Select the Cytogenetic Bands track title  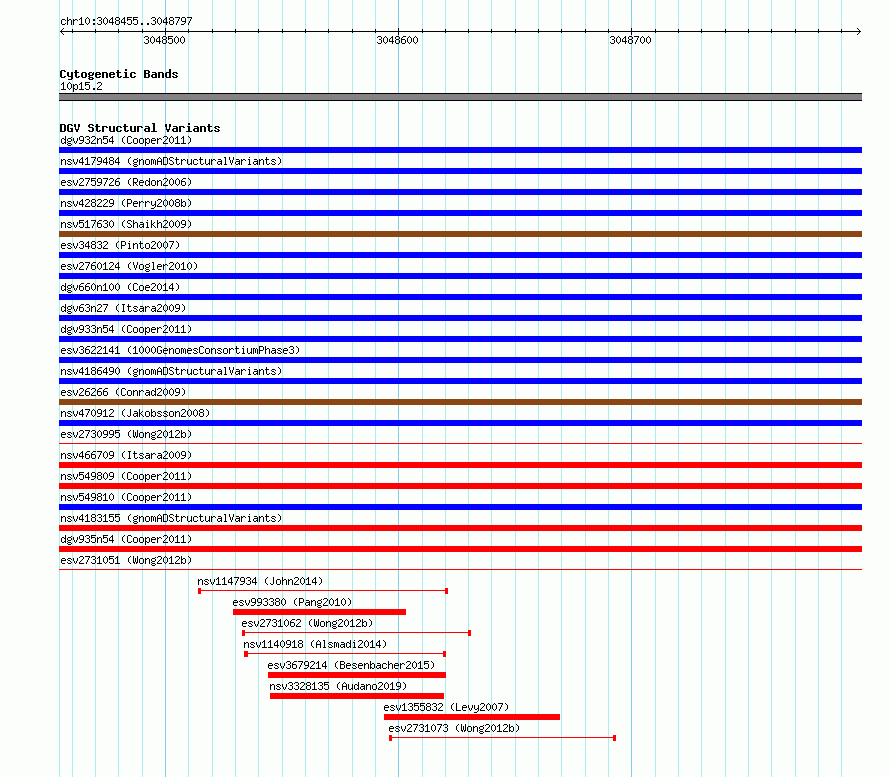click(x=119, y=74)
